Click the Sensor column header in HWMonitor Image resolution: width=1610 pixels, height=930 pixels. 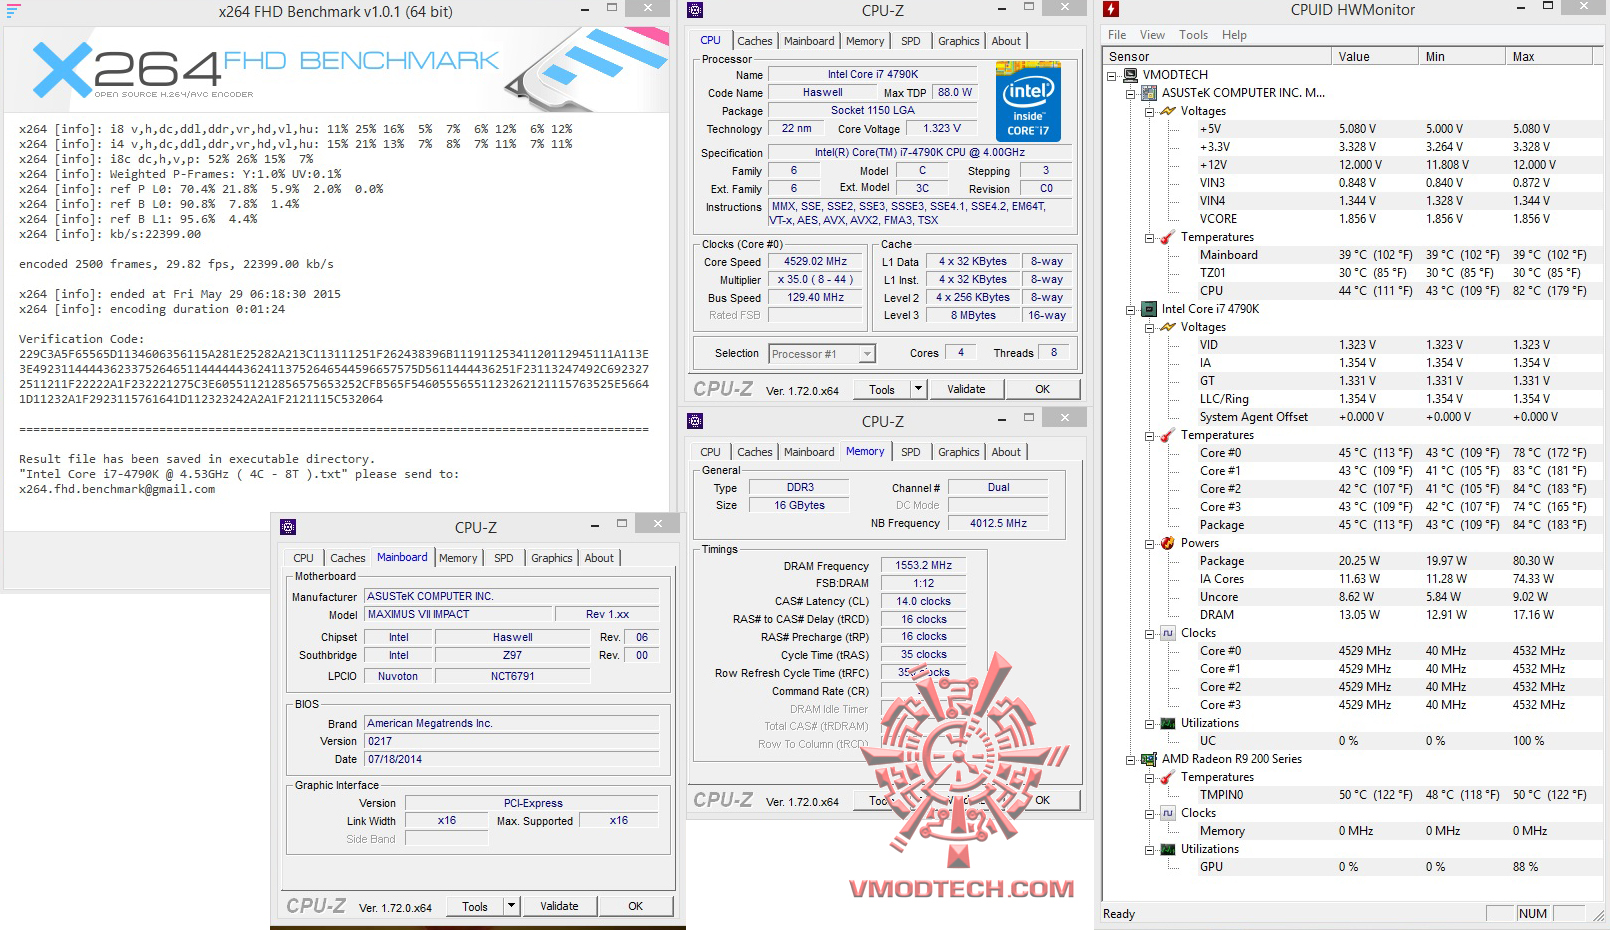[1217, 57]
